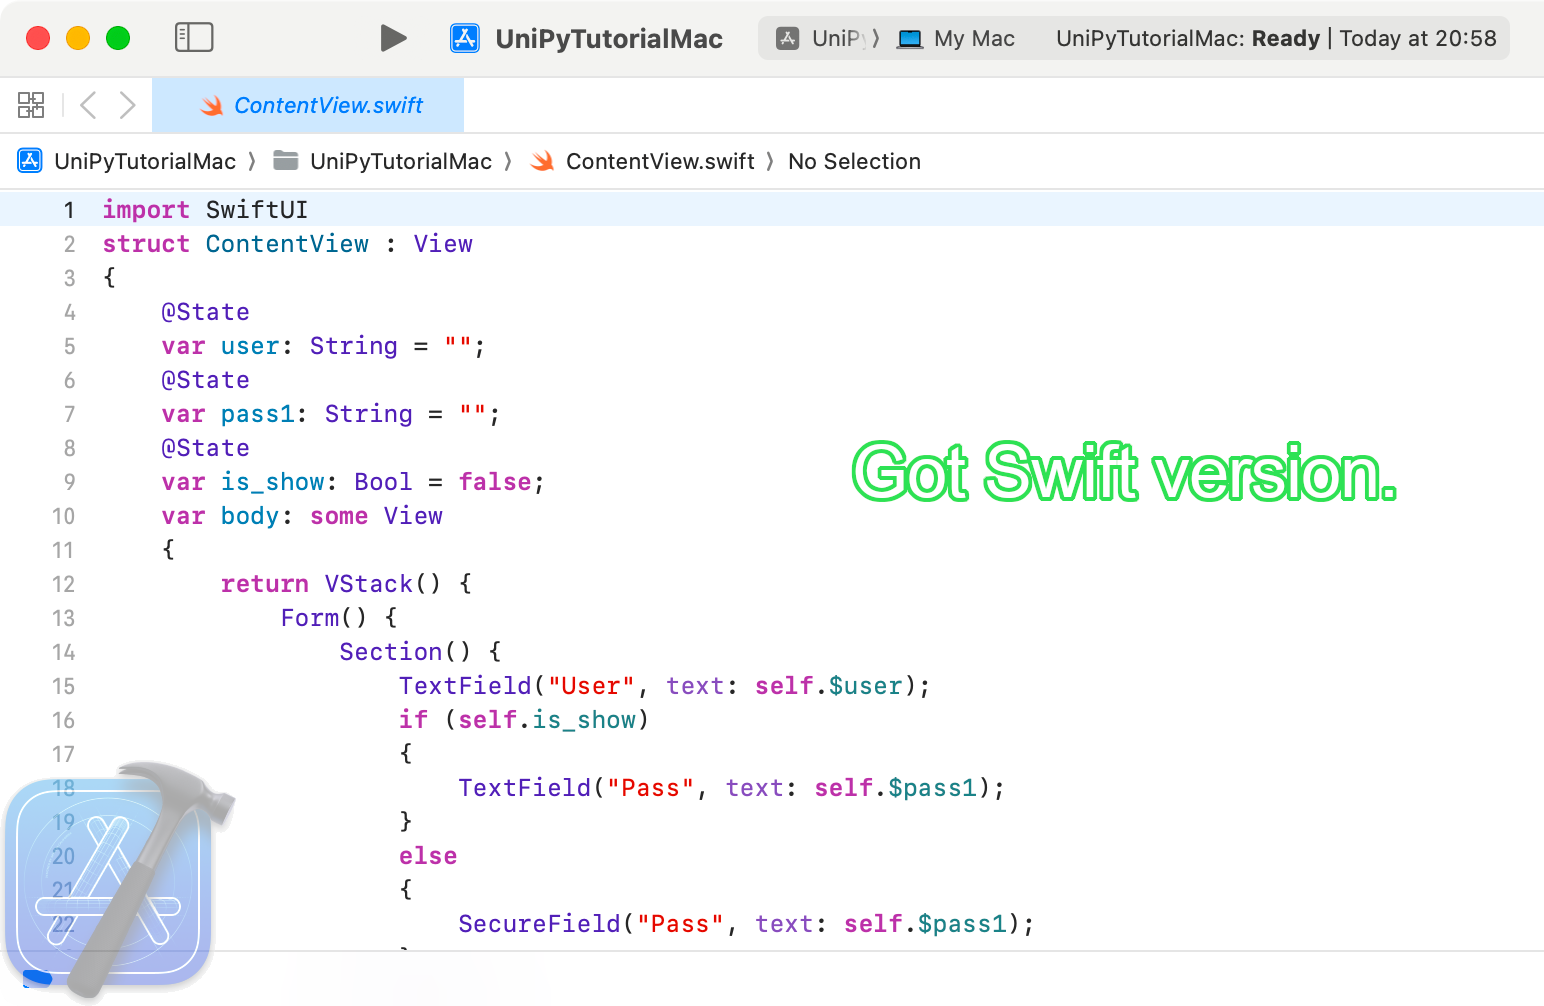Click the forward navigation arrow
1544x1006 pixels.
[x=126, y=104]
